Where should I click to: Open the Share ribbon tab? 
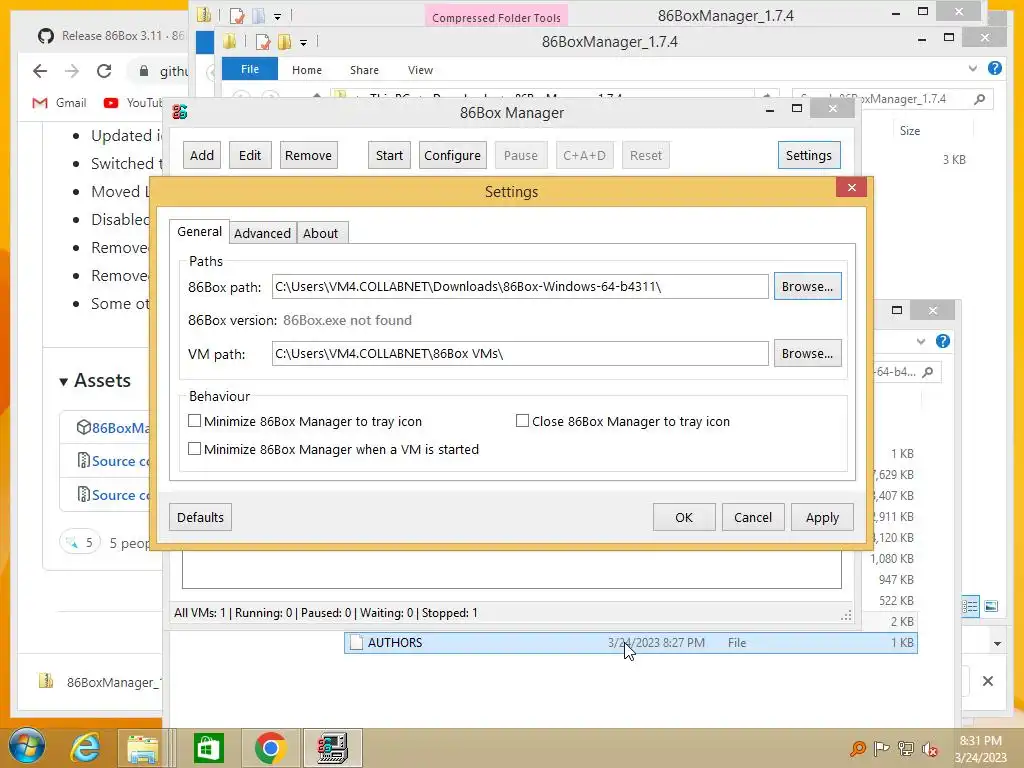364,70
